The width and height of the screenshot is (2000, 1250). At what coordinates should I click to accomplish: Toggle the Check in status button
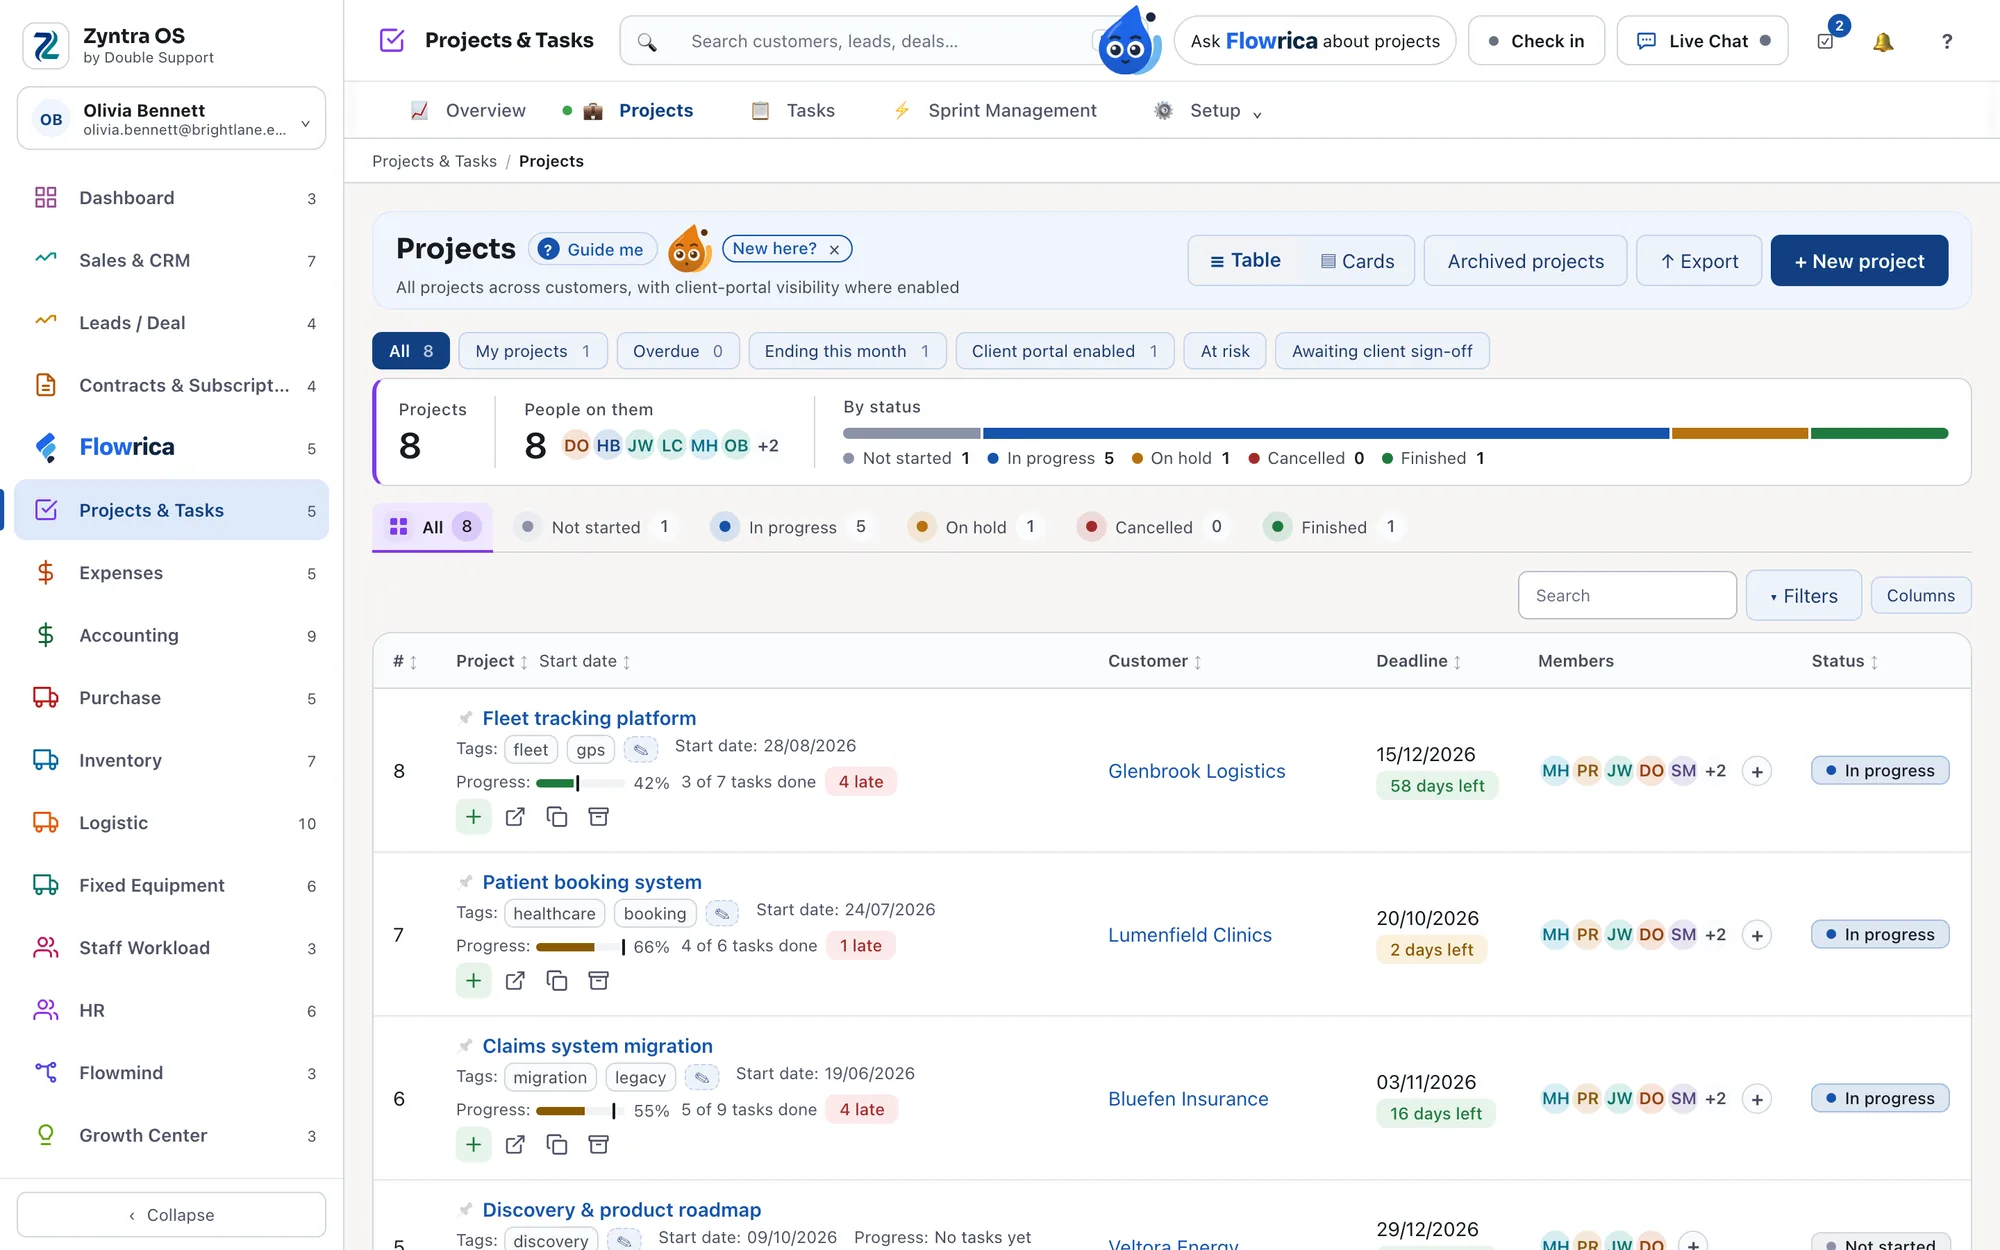[x=1536, y=41]
